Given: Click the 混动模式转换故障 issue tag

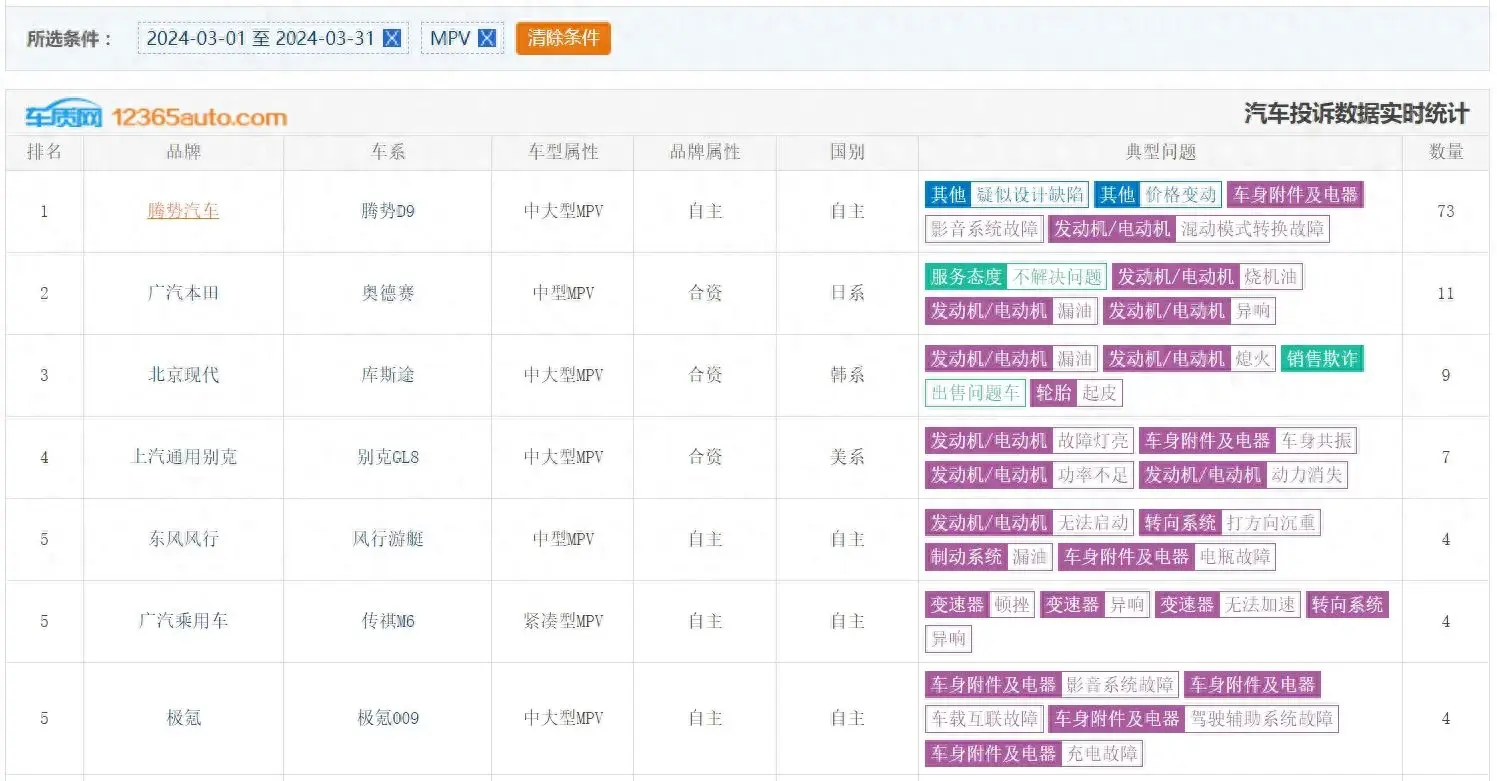Looking at the screenshot, I should pyautogui.click(x=1252, y=229).
